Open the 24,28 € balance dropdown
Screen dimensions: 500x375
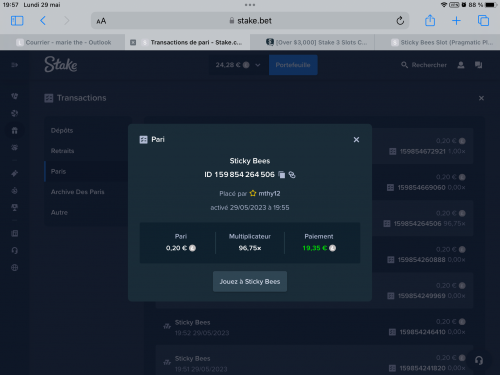click(x=238, y=65)
